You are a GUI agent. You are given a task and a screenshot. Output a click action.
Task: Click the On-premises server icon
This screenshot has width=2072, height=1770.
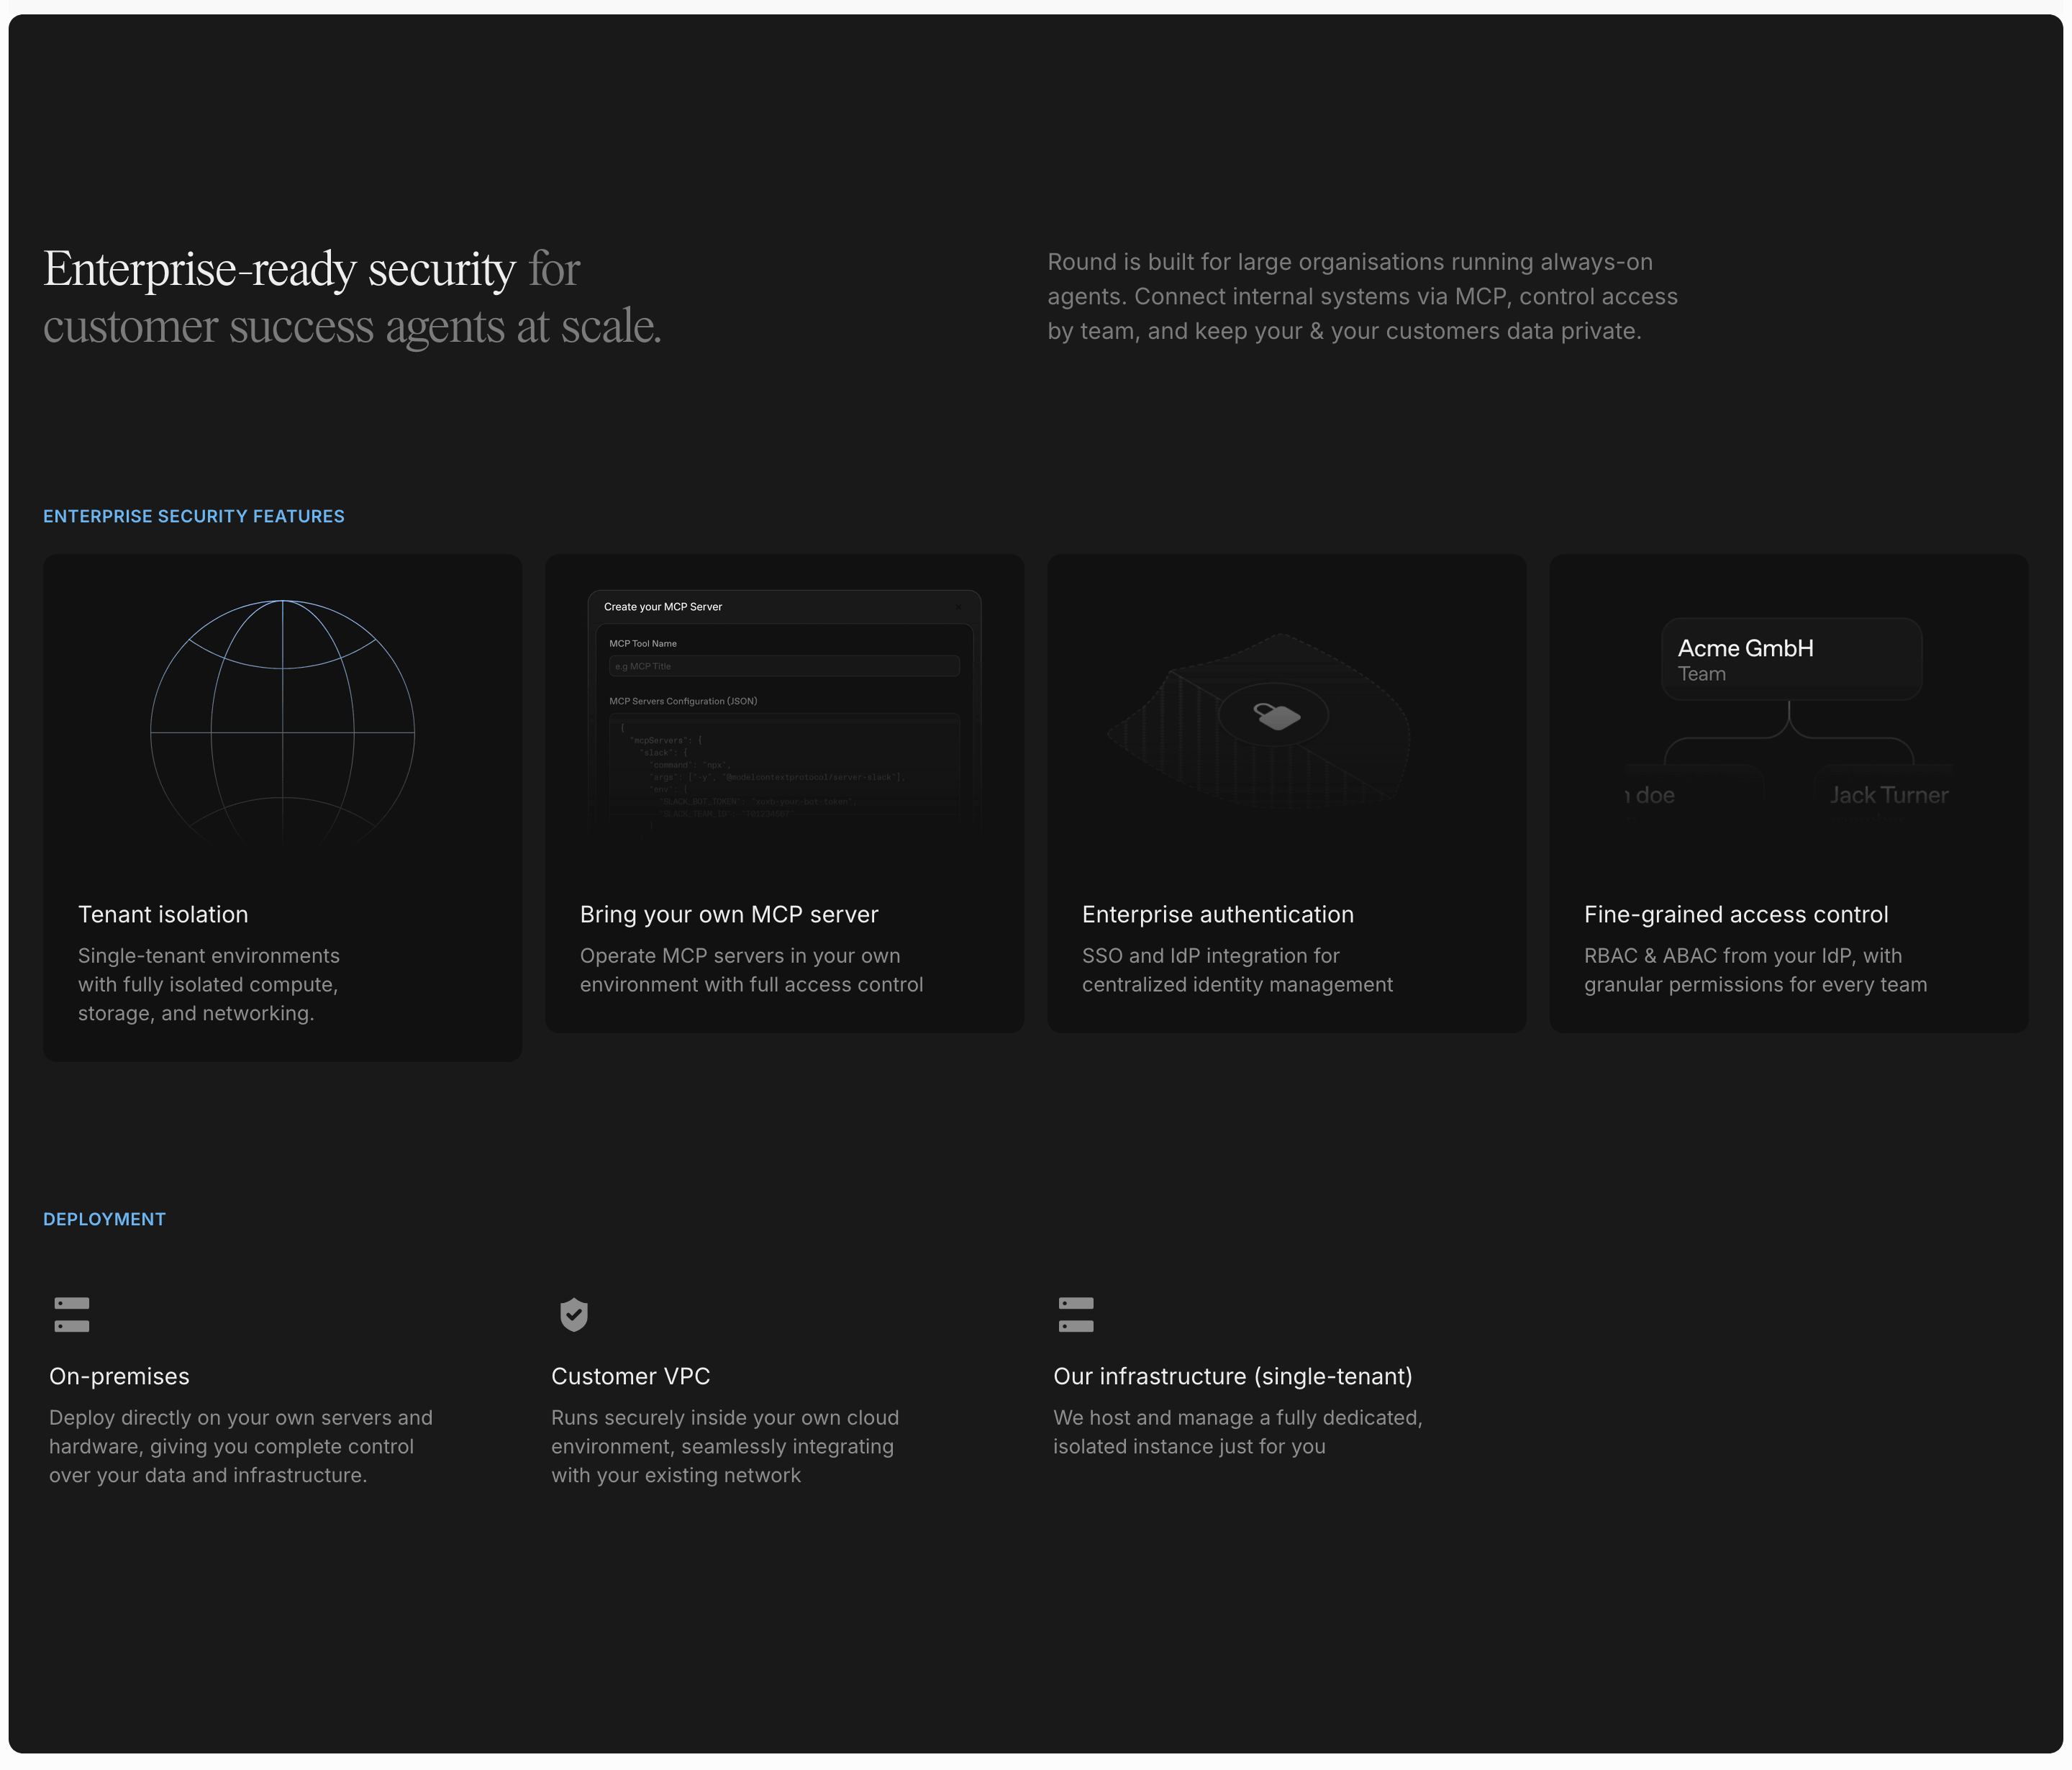[x=72, y=1314]
